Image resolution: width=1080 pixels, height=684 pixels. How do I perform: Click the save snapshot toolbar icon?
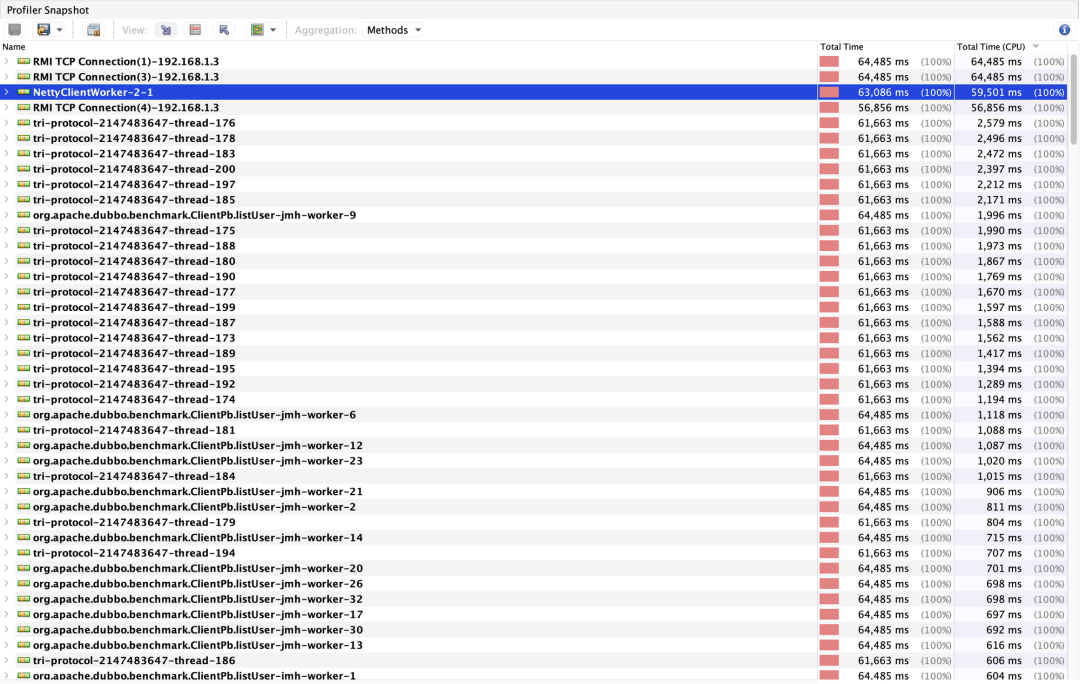tap(14, 30)
